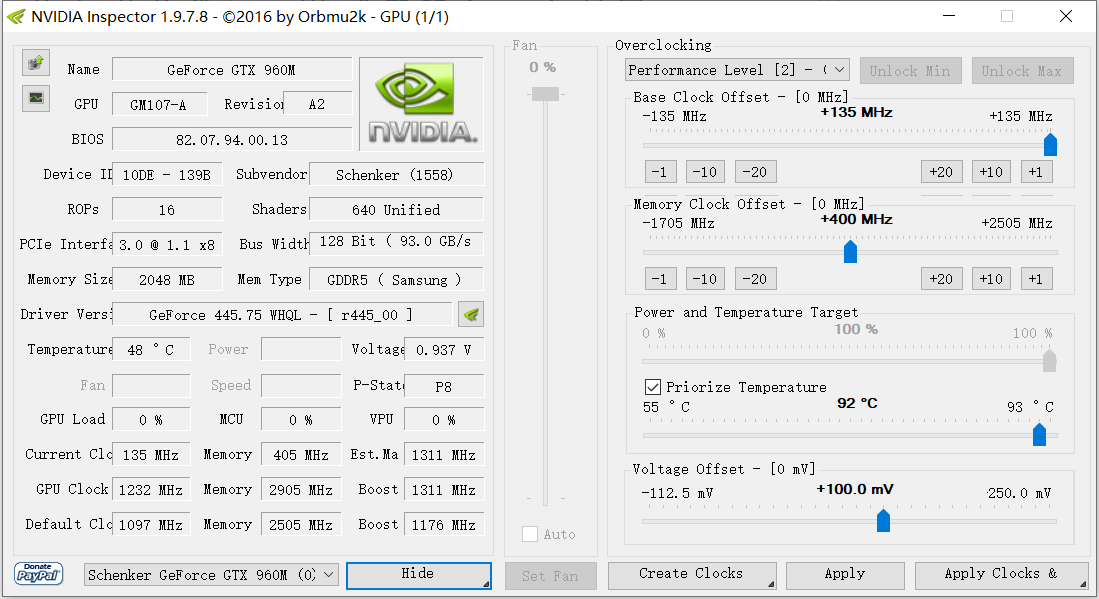Click Memory Clock Offset -10 button
Viewport: 1099px width, 599px height.
(705, 279)
